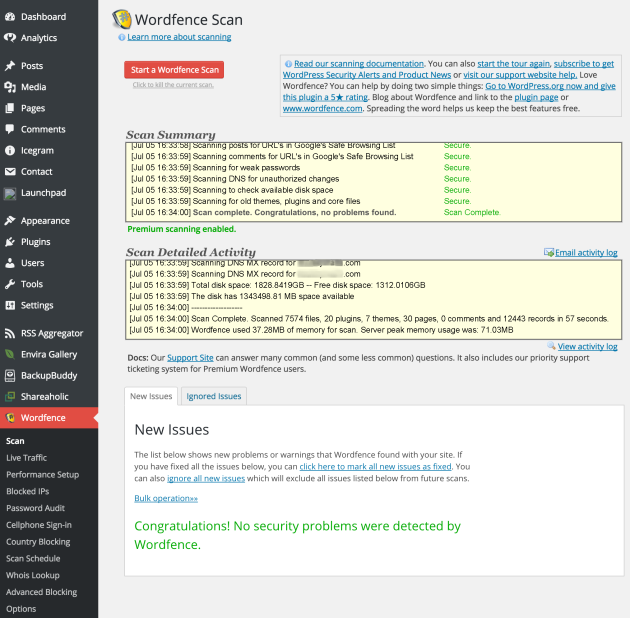Image resolution: width=630 pixels, height=618 pixels.
Task: Click the Envira Gallery leaf icon
Action: pos(10,354)
